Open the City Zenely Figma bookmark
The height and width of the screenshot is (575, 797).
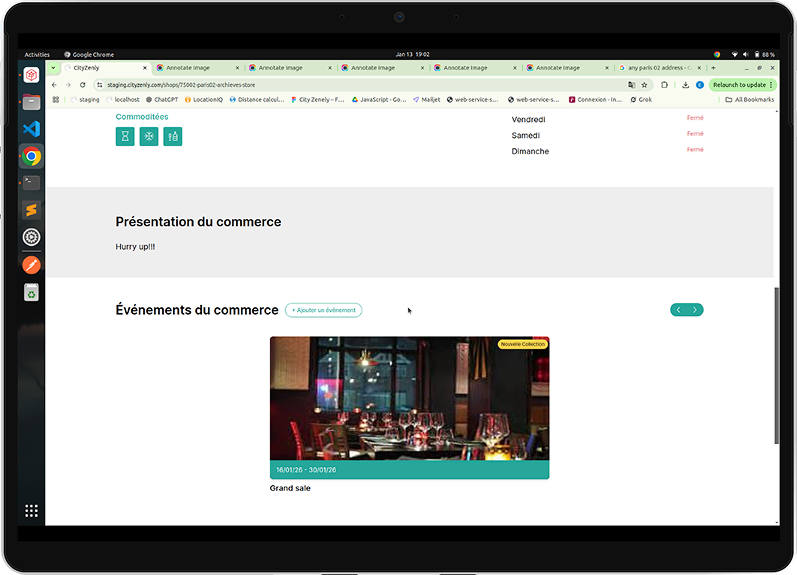point(318,100)
